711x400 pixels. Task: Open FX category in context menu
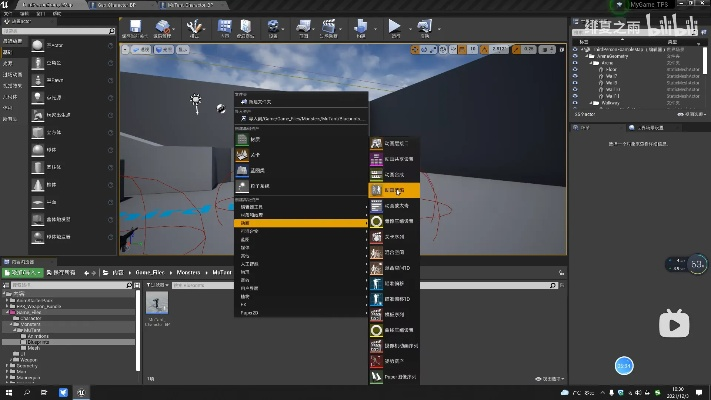pyautogui.click(x=301, y=305)
